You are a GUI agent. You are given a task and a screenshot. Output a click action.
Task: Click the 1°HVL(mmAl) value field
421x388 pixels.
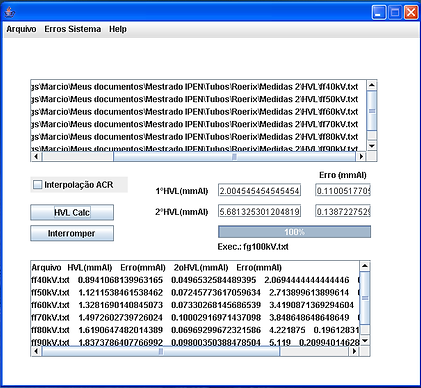[x=259, y=191]
